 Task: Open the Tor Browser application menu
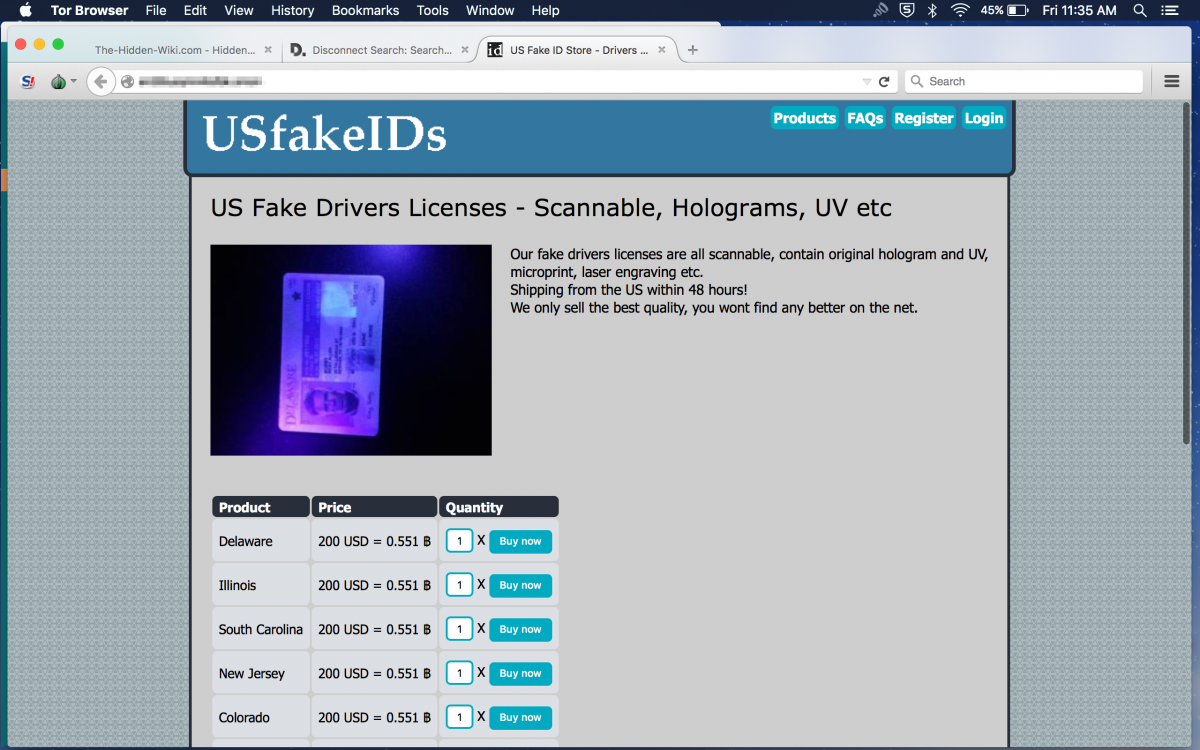click(x=89, y=10)
